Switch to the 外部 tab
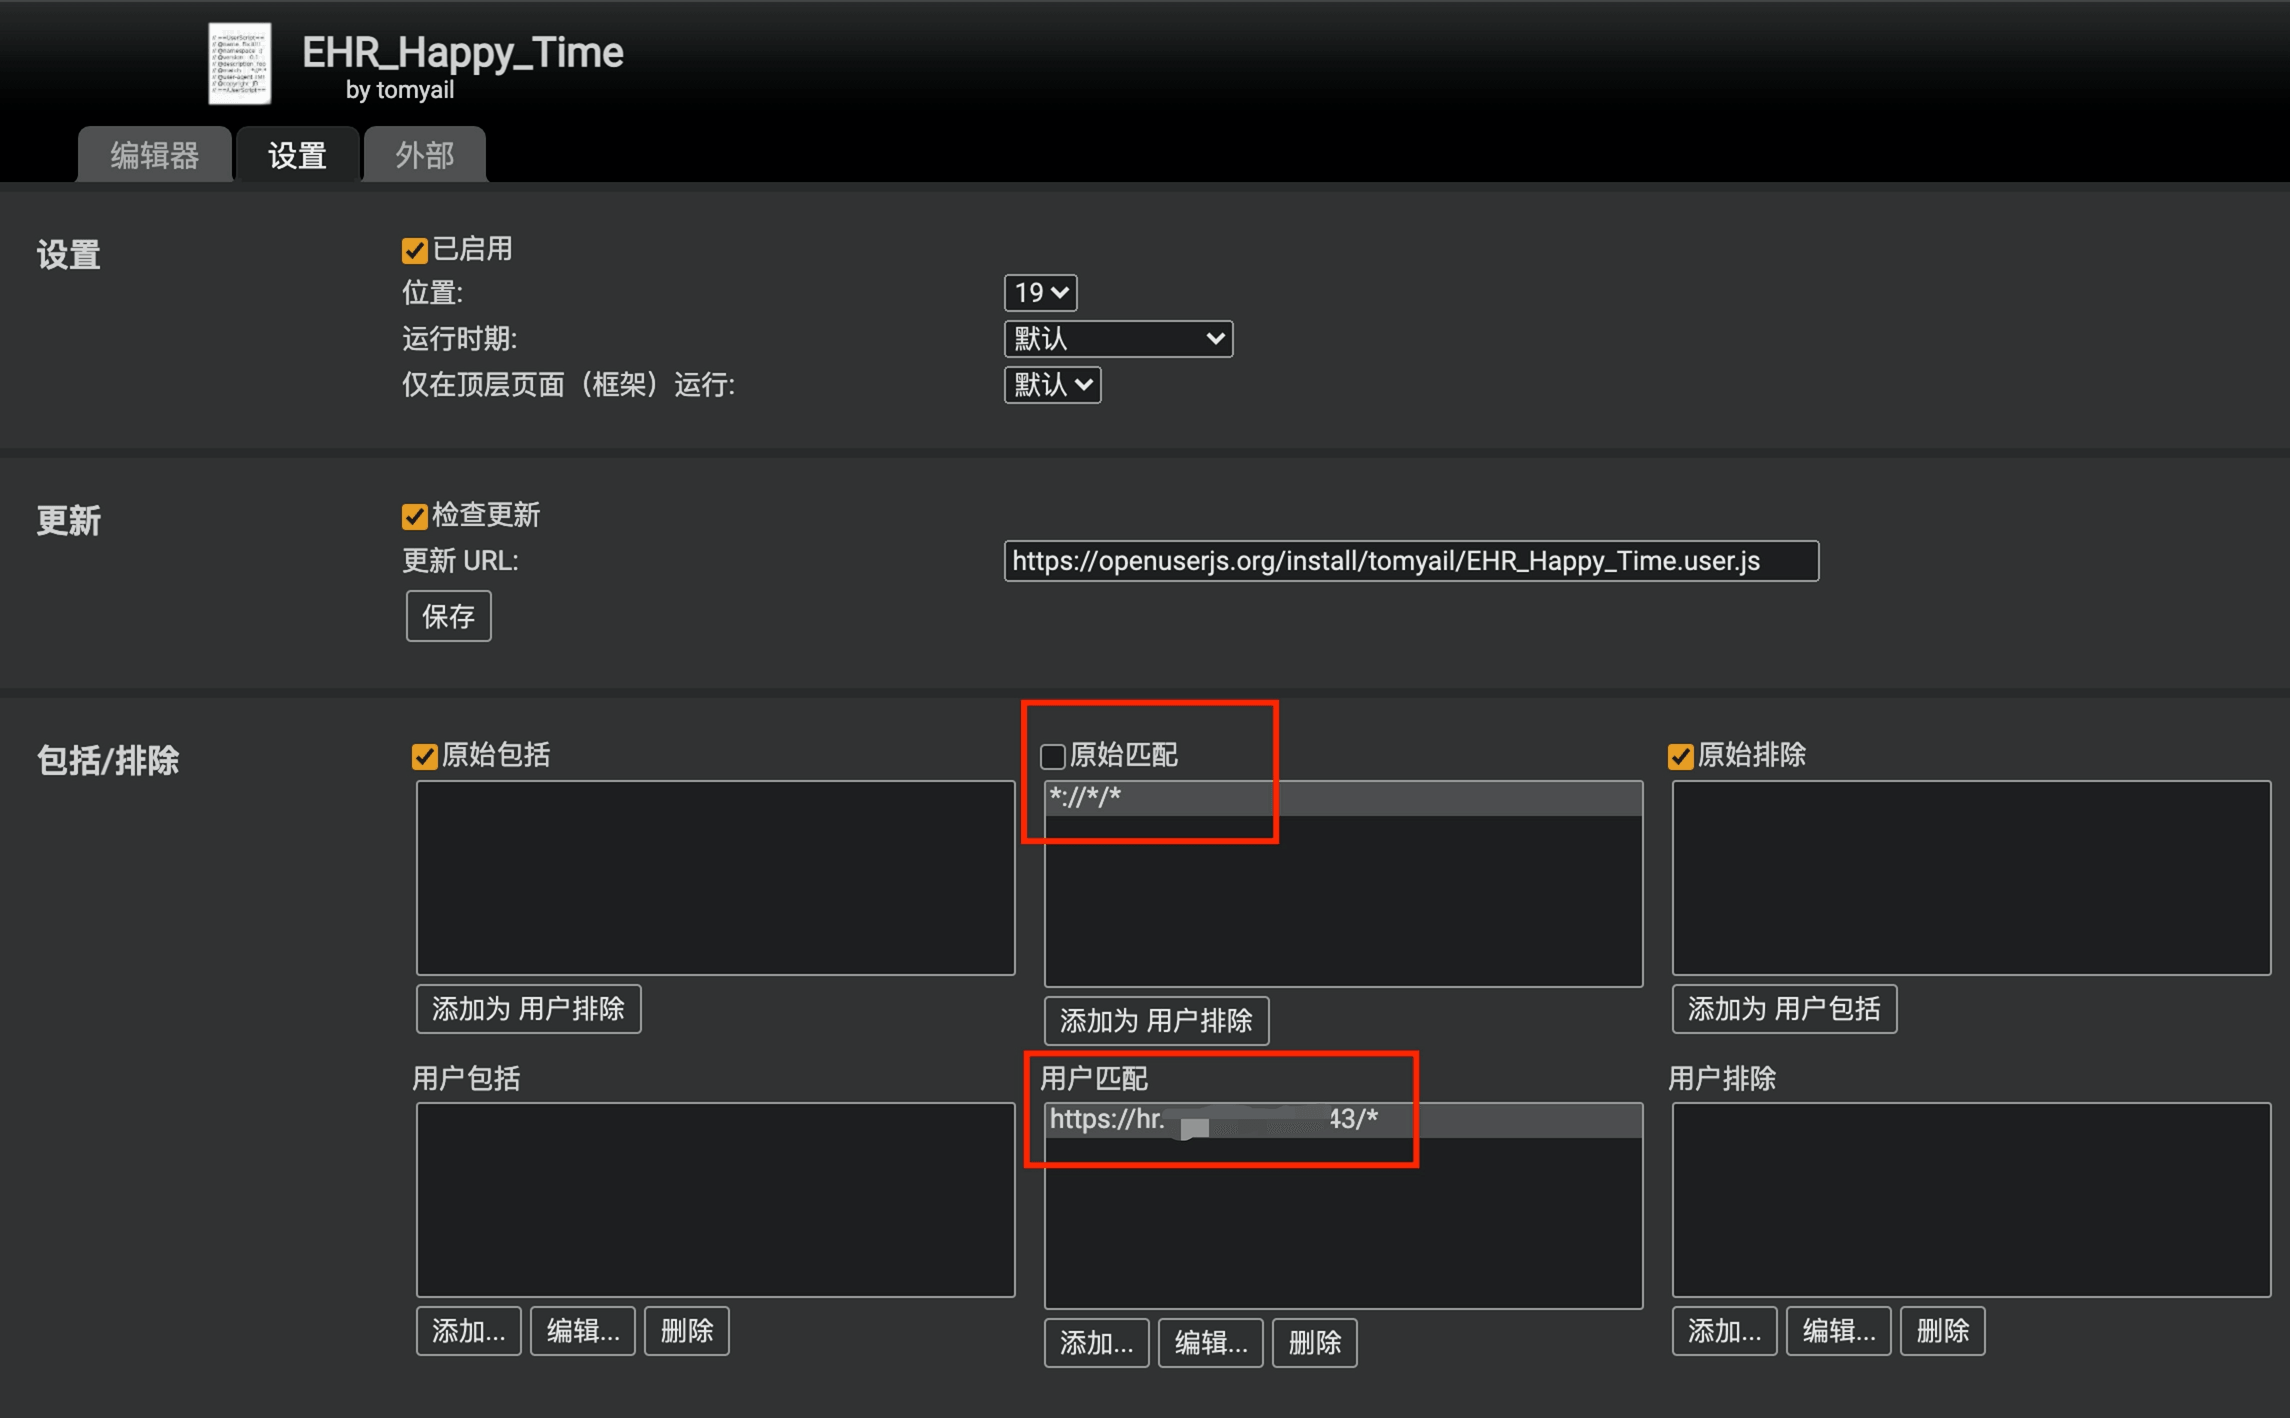 click(x=425, y=155)
